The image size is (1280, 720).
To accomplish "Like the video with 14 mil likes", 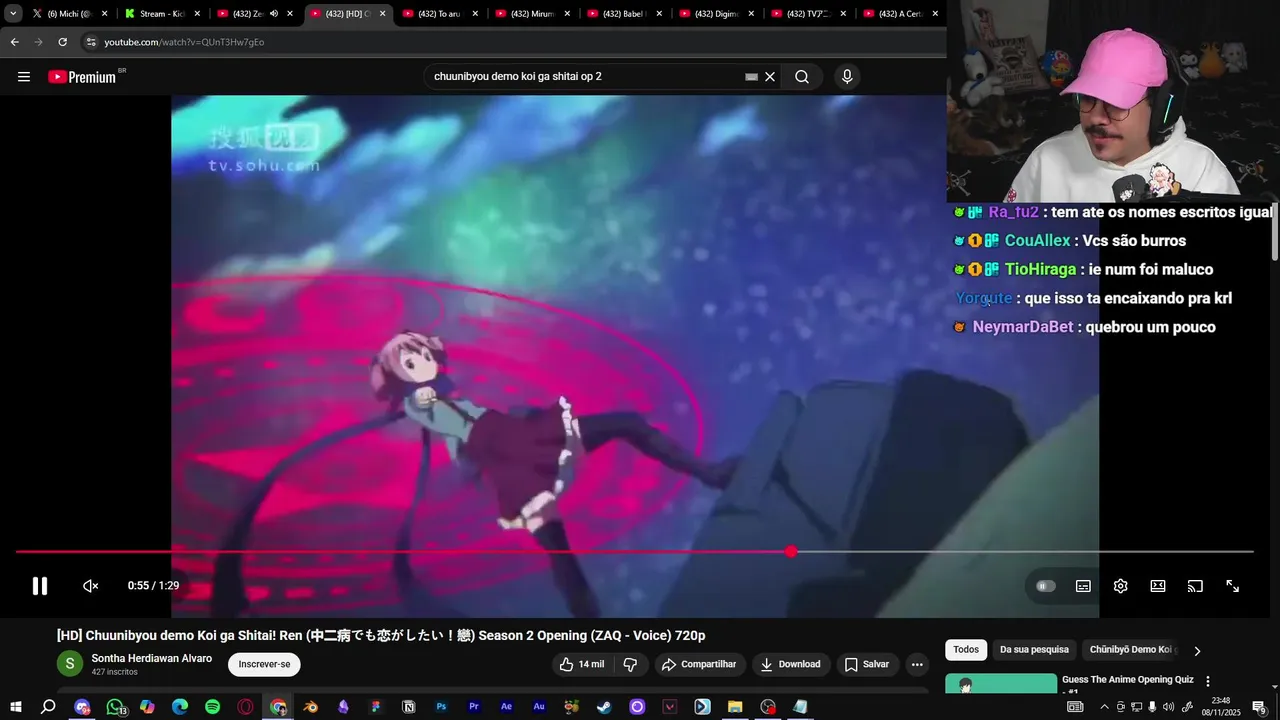I will [581, 664].
